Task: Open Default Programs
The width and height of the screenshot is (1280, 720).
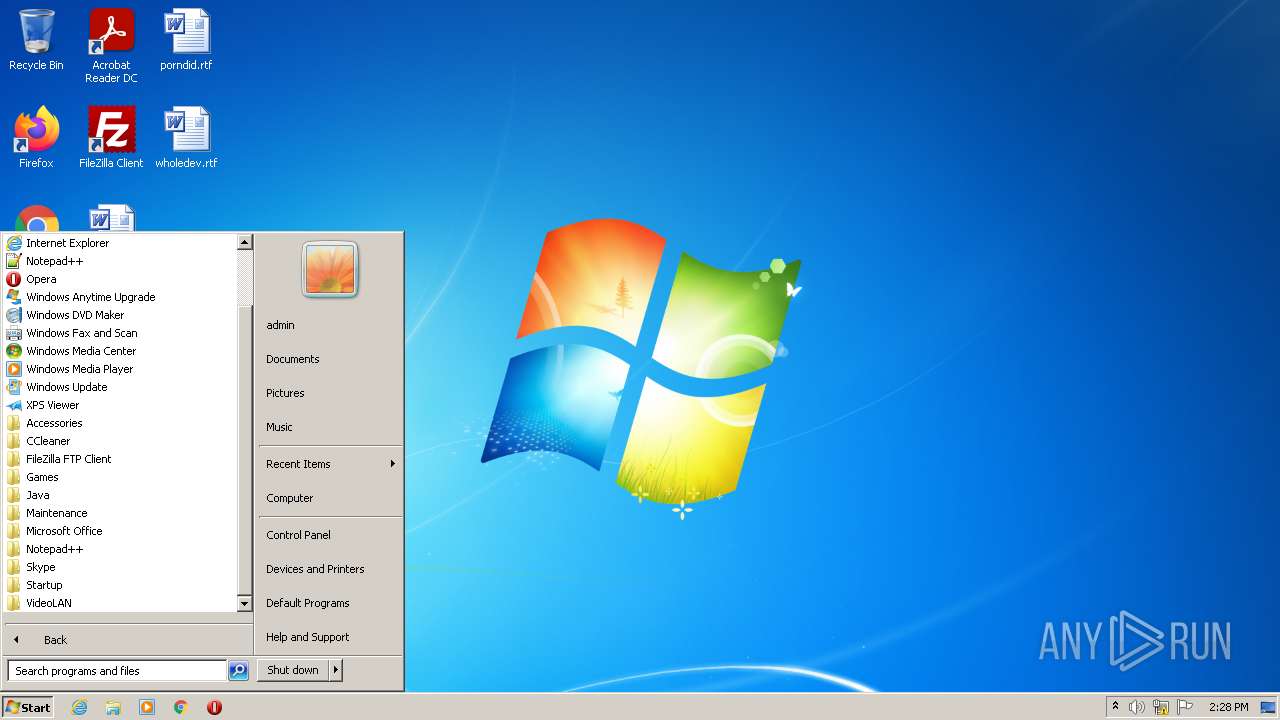Action: pos(330,603)
